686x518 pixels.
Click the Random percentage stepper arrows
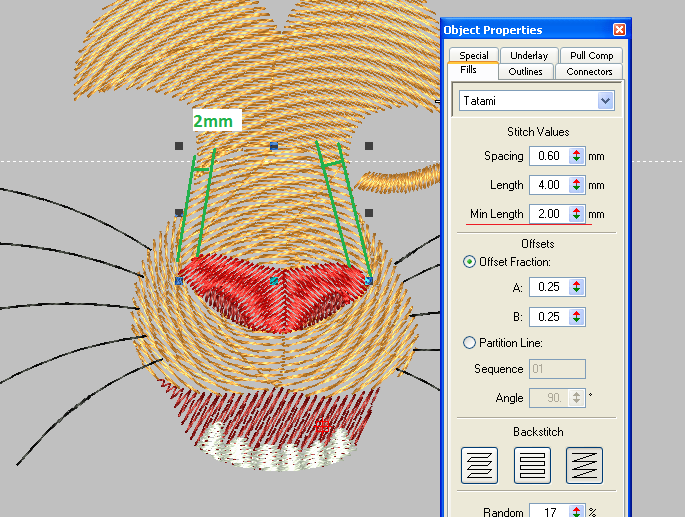point(576,512)
